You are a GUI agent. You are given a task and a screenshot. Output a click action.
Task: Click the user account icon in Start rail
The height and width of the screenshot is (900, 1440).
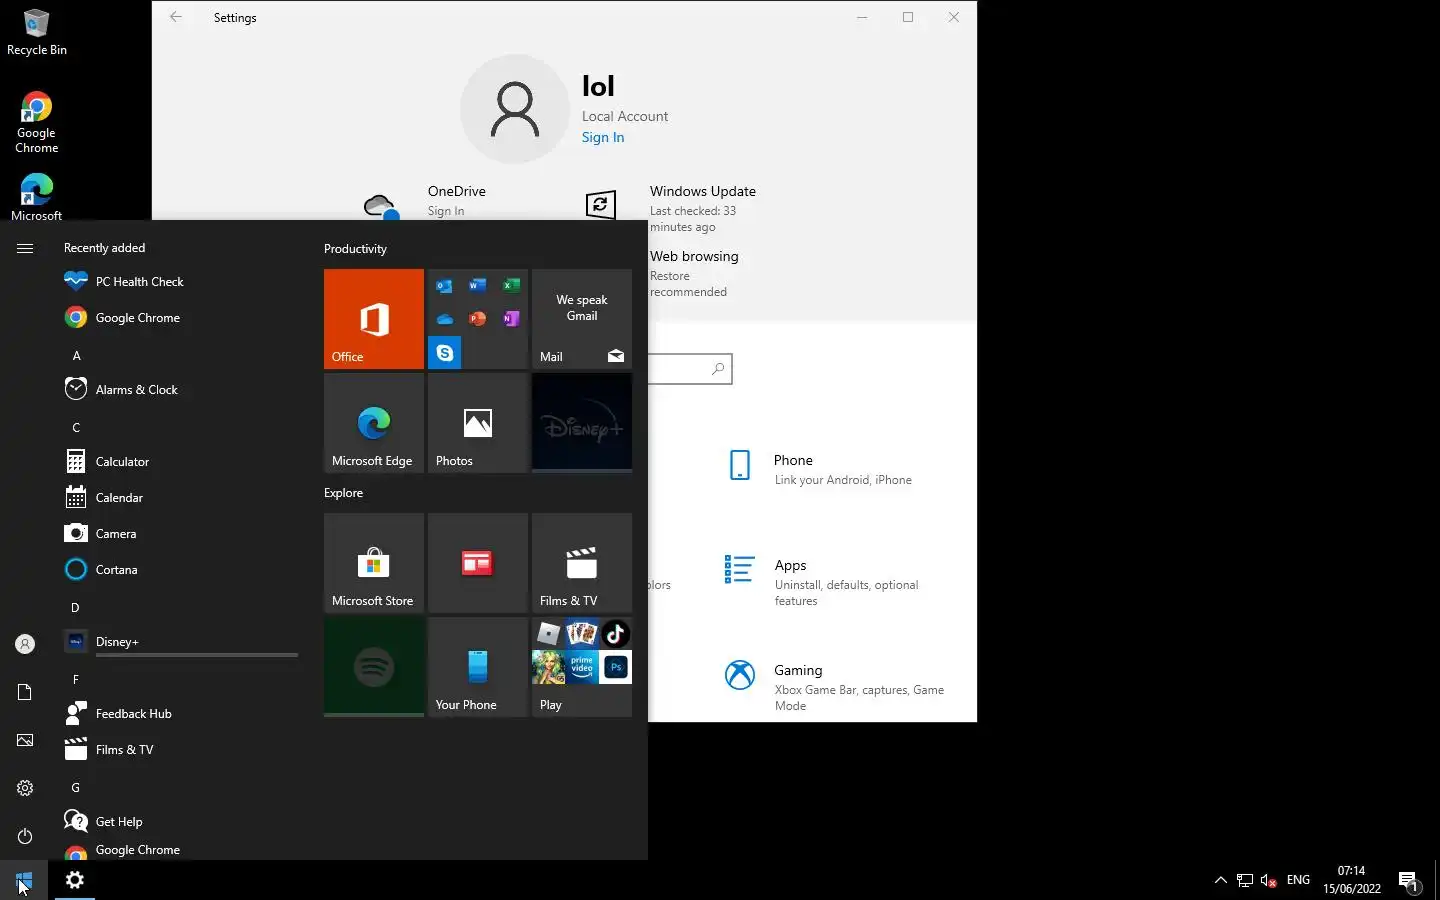pyautogui.click(x=25, y=644)
